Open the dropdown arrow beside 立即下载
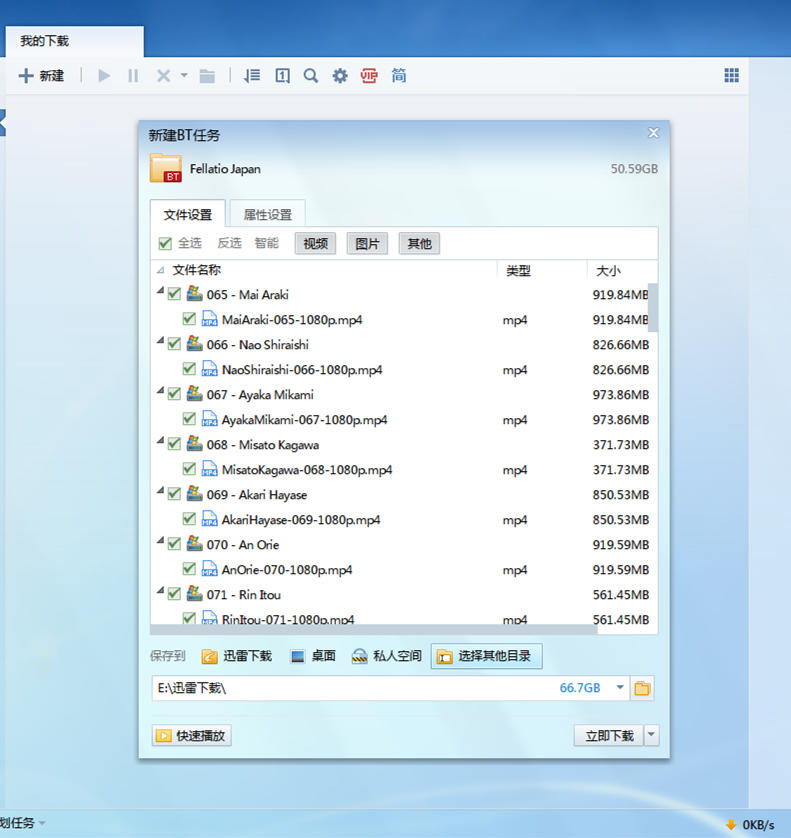Screen dimensions: 791x838 652,735
